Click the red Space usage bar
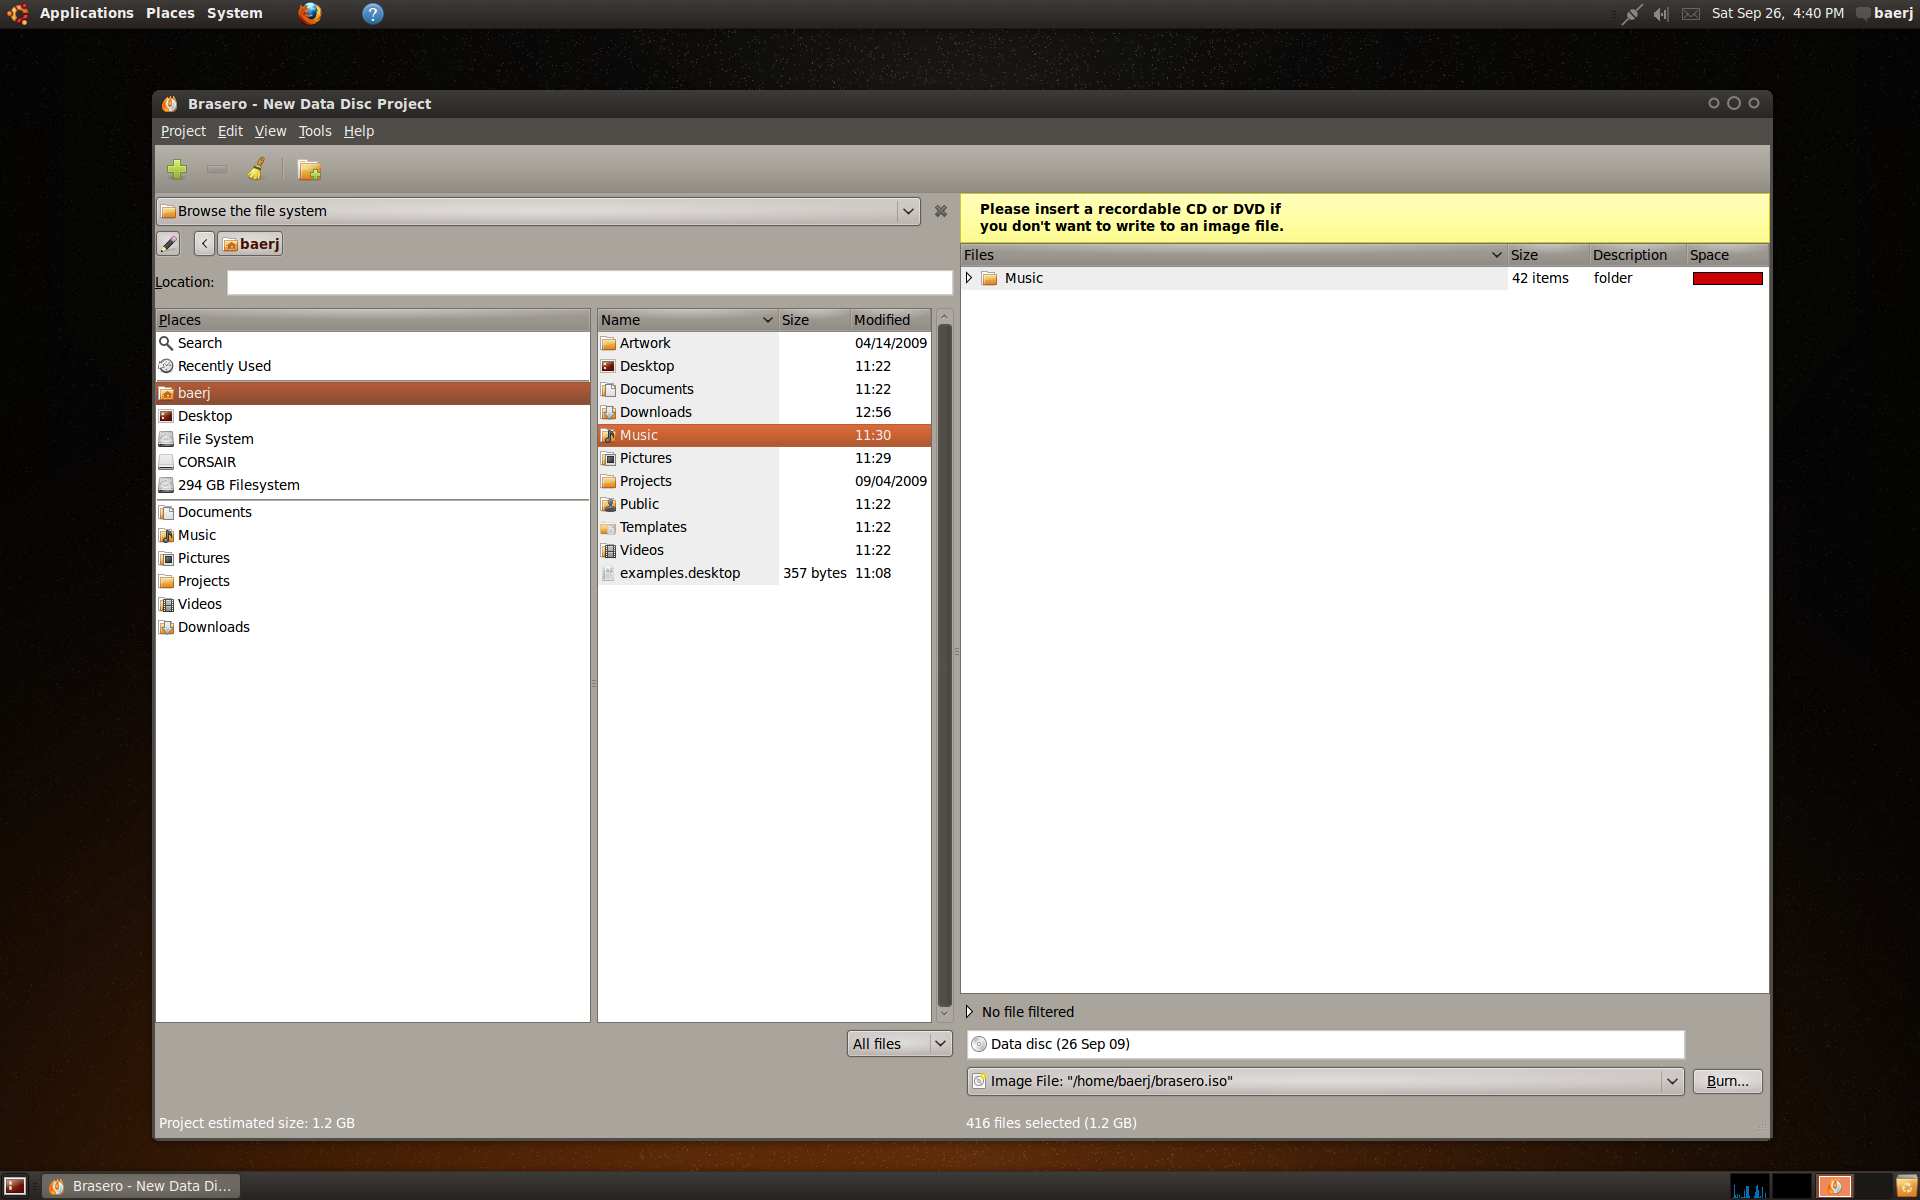The height and width of the screenshot is (1200, 1920). coord(1727,278)
